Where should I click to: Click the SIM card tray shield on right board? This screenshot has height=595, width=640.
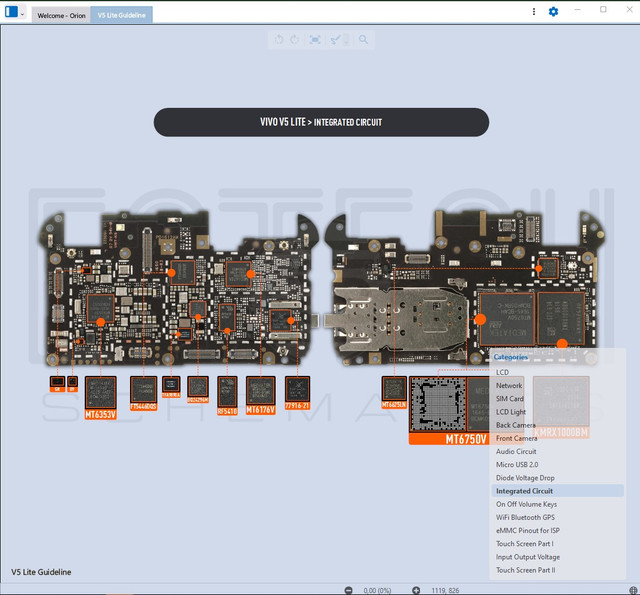400,319
